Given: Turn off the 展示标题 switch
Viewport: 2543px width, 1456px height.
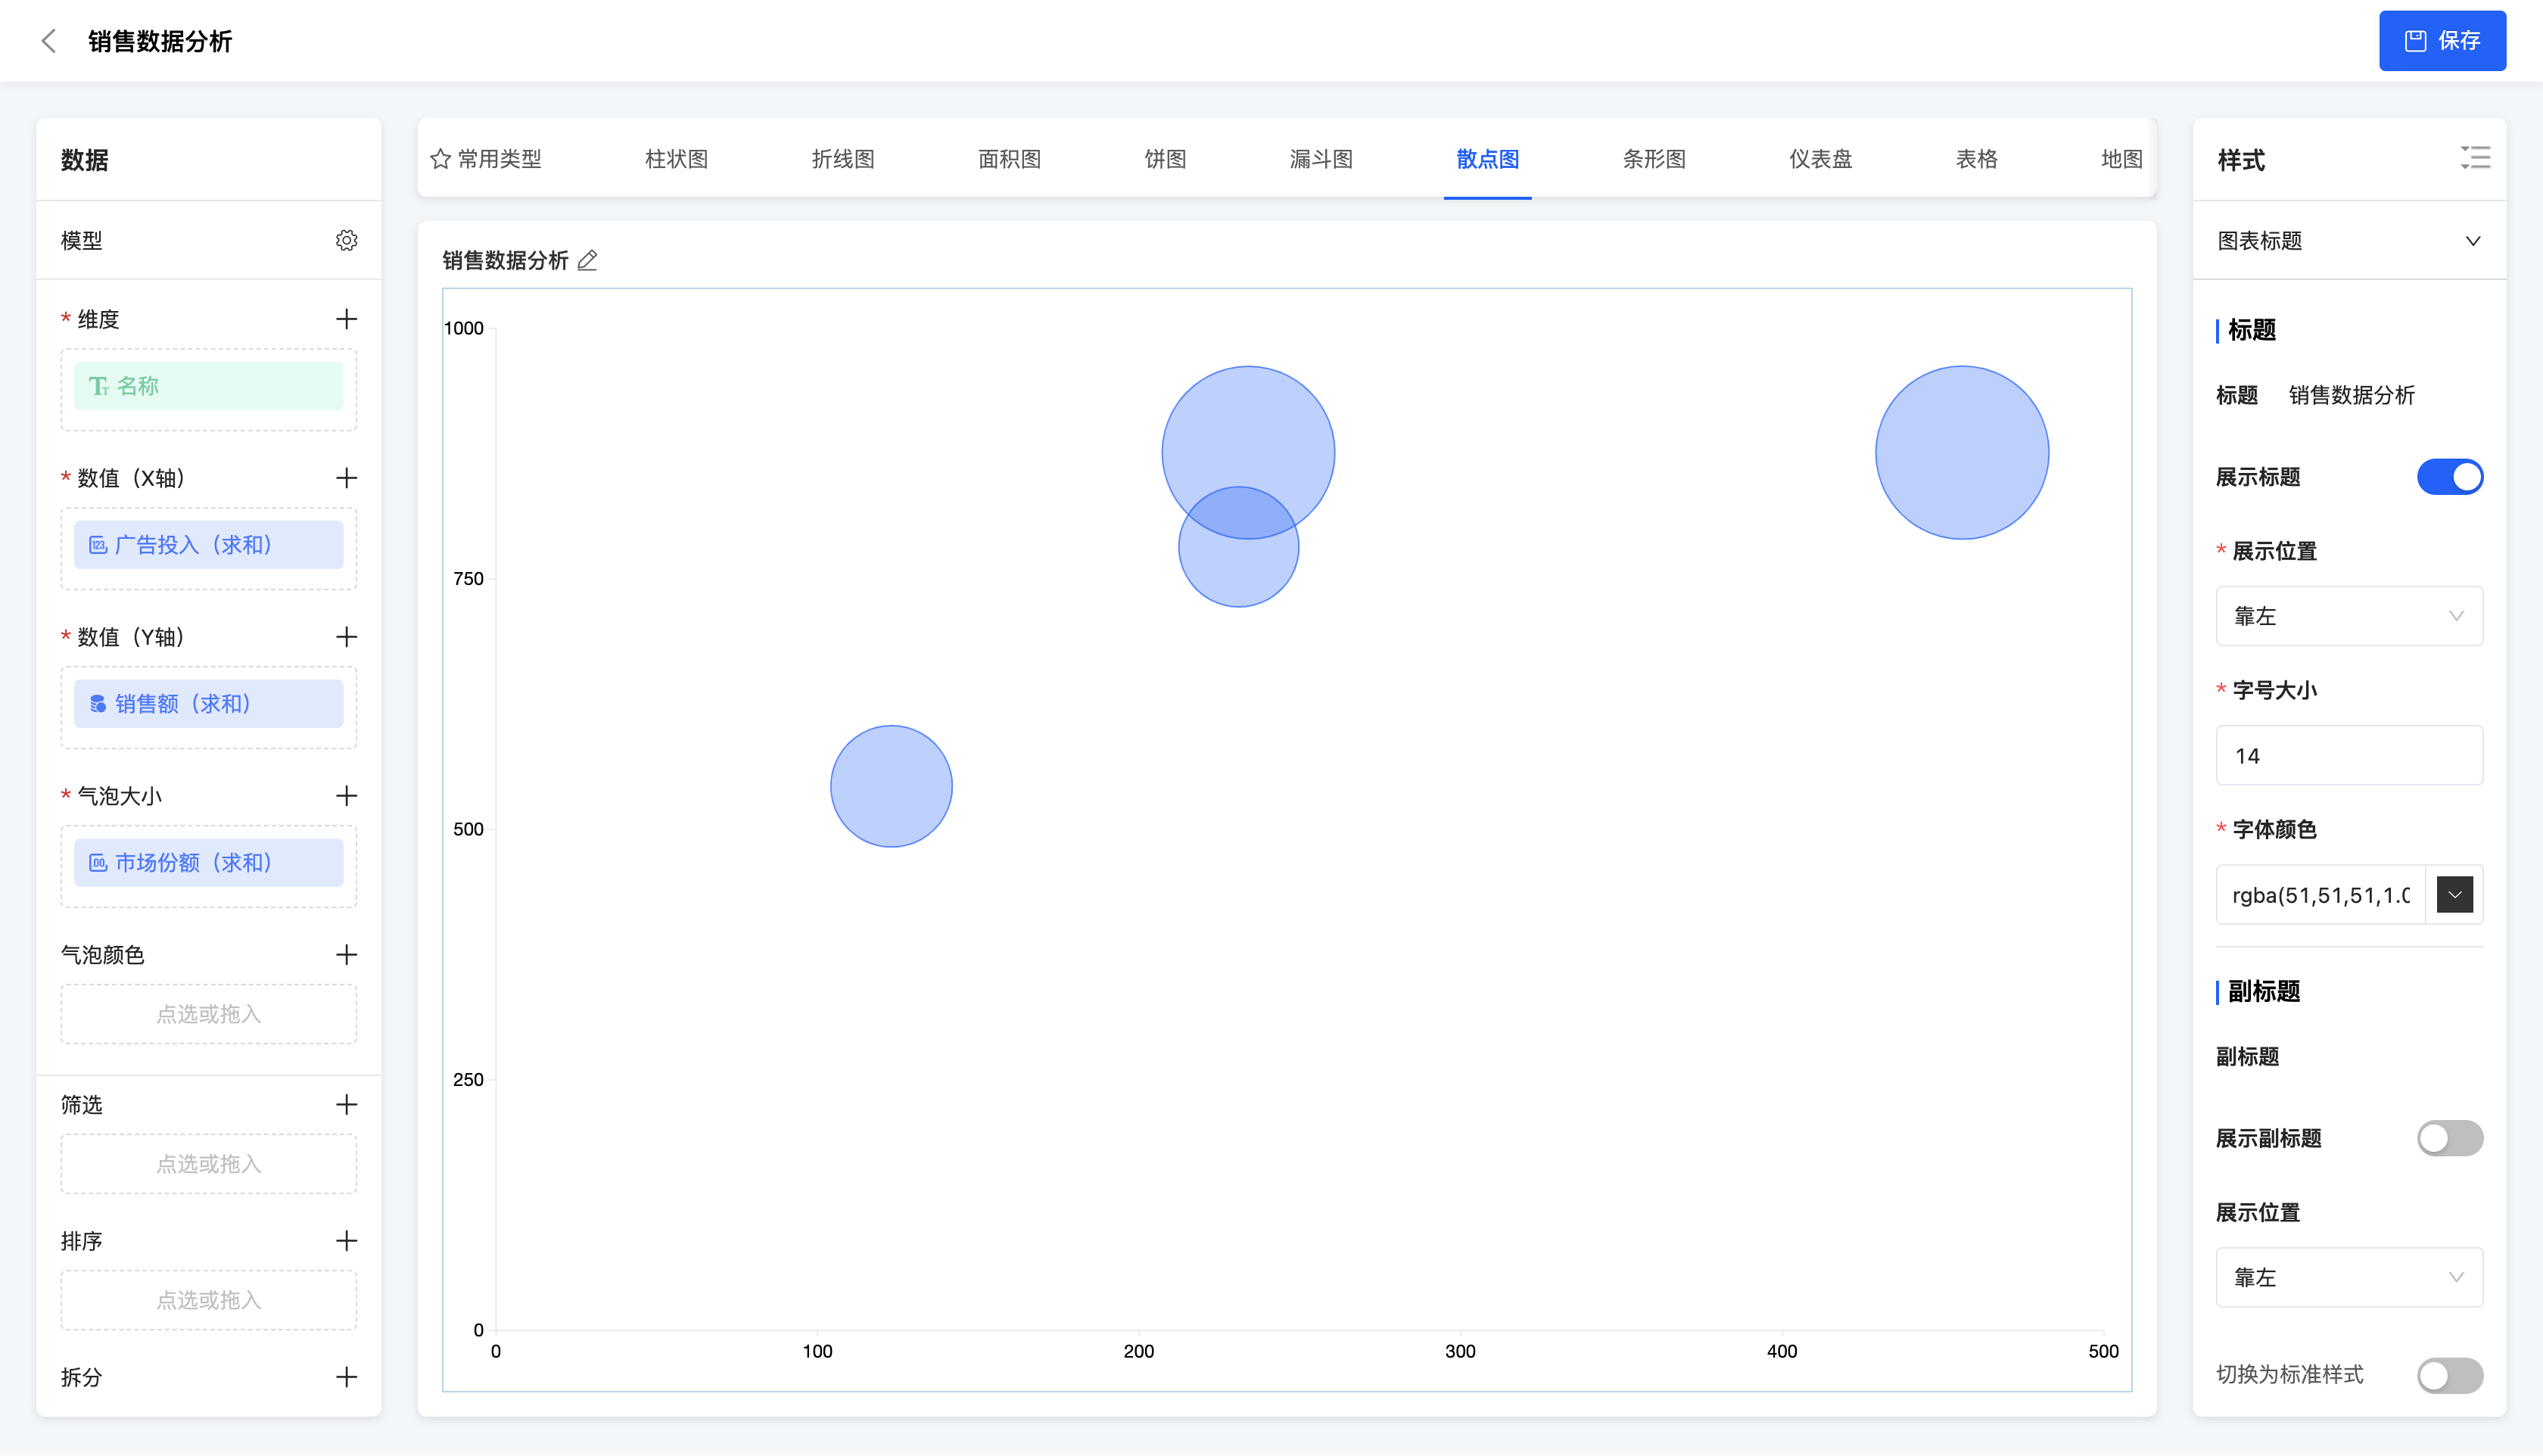Looking at the screenshot, I should [x=2449, y=477].
